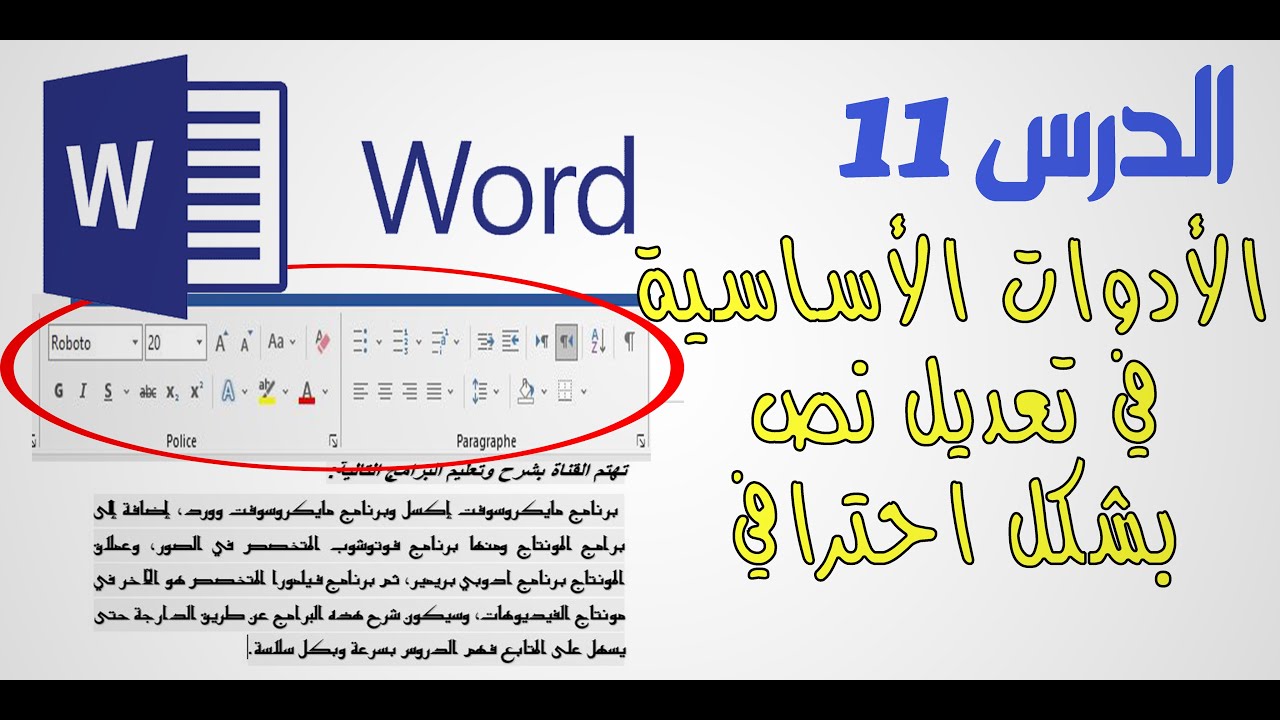Set right-to-left text direction

[566, 343]
